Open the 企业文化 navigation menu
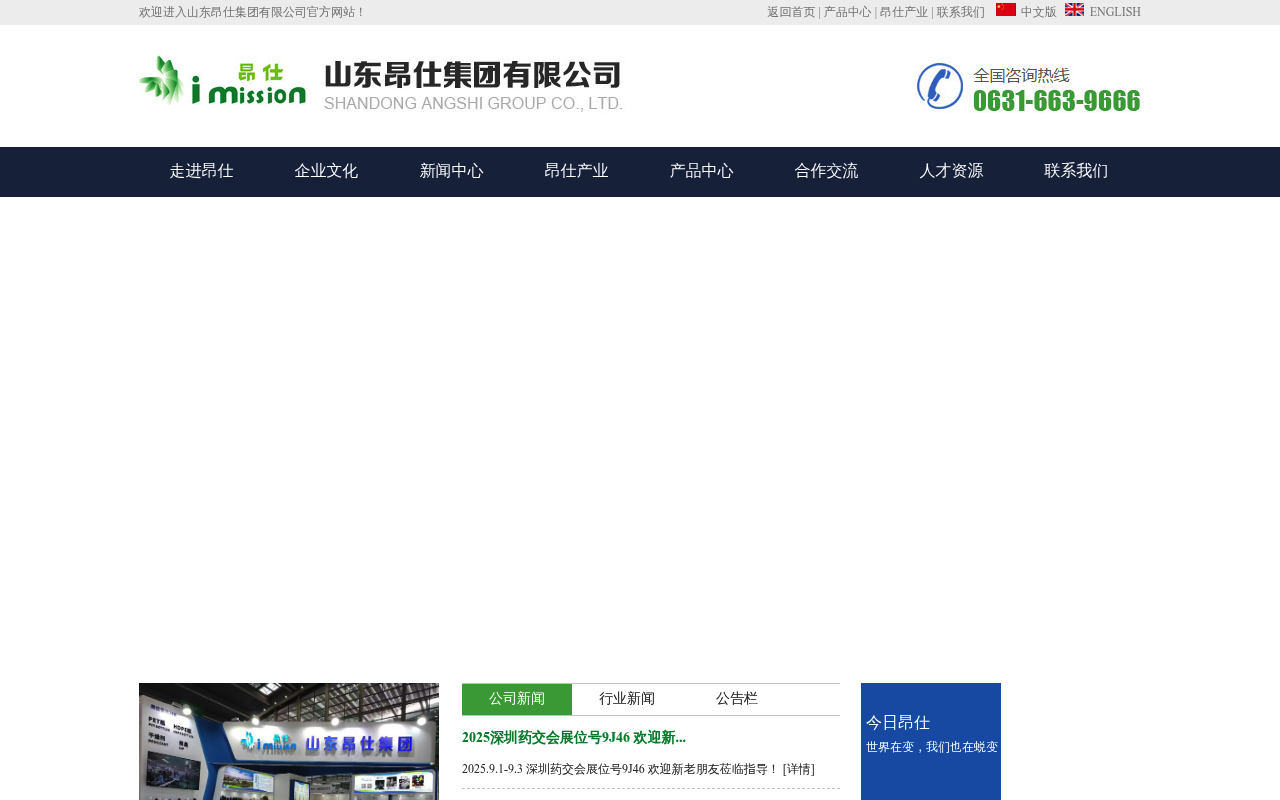Screen dimensions: 1280x800 (326, 171)
